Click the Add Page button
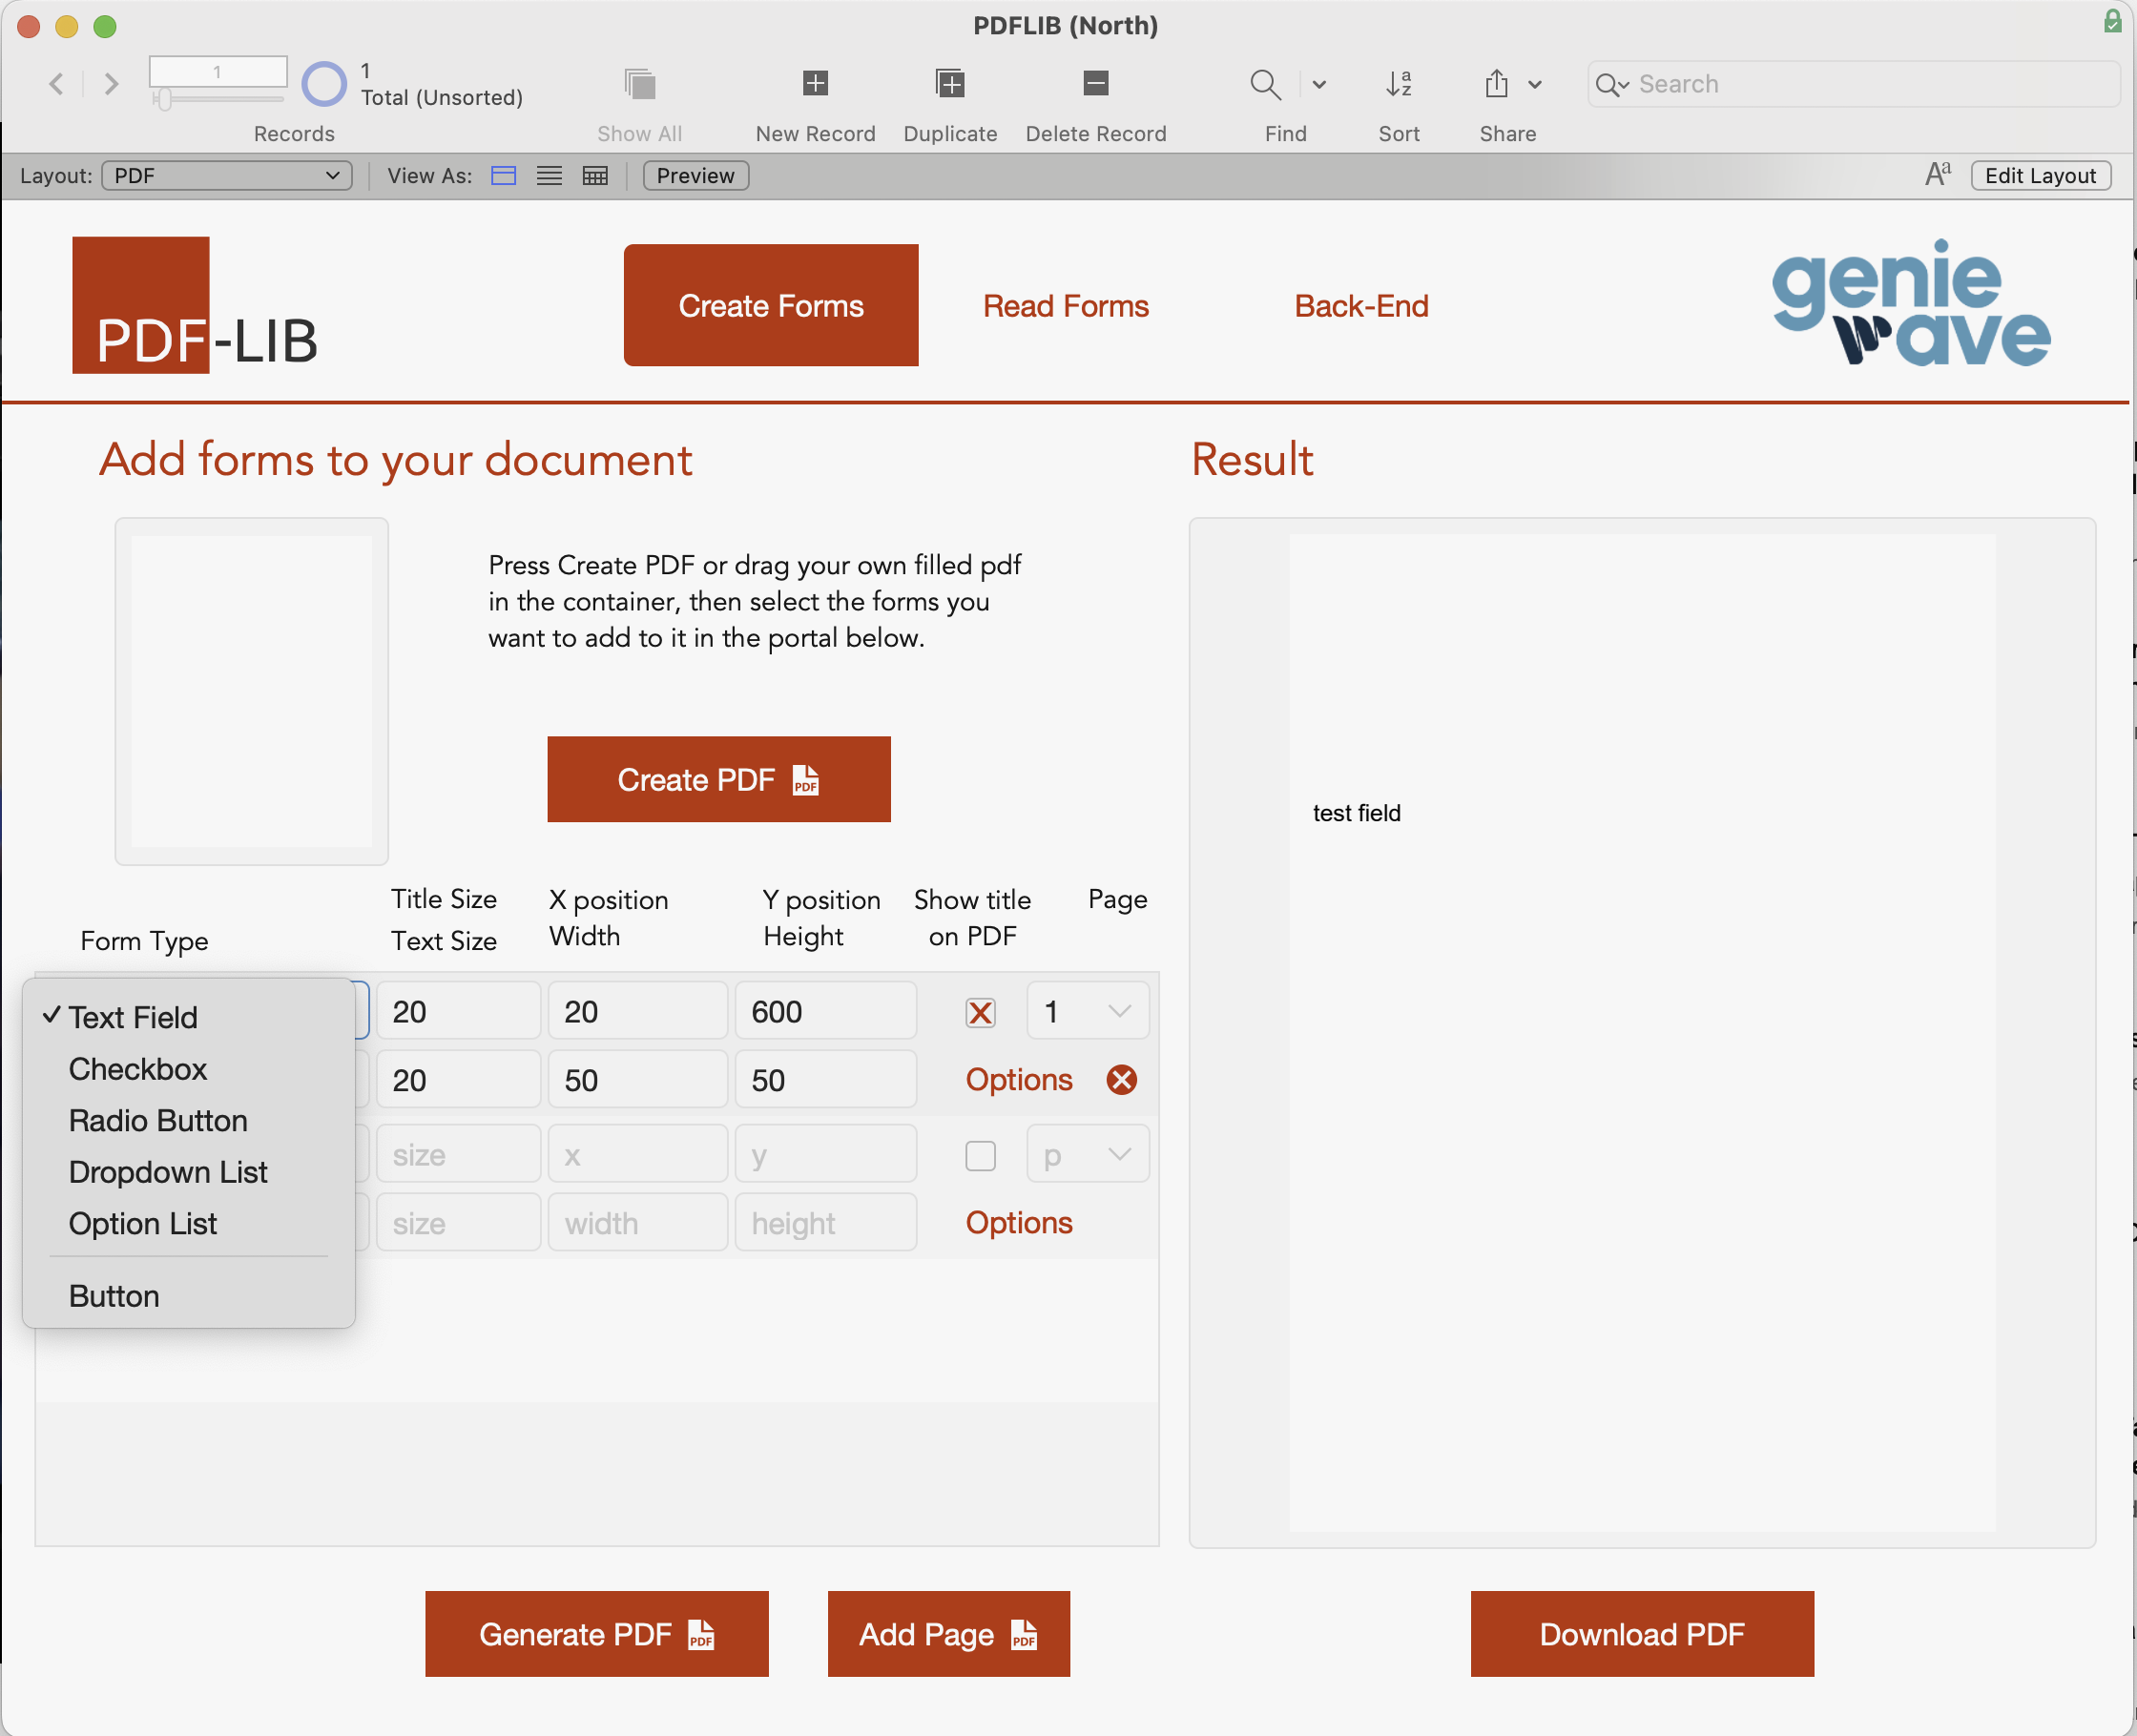This screenshot has height=1736, width=2137. pyautogui.click(x=949, y=1634)
